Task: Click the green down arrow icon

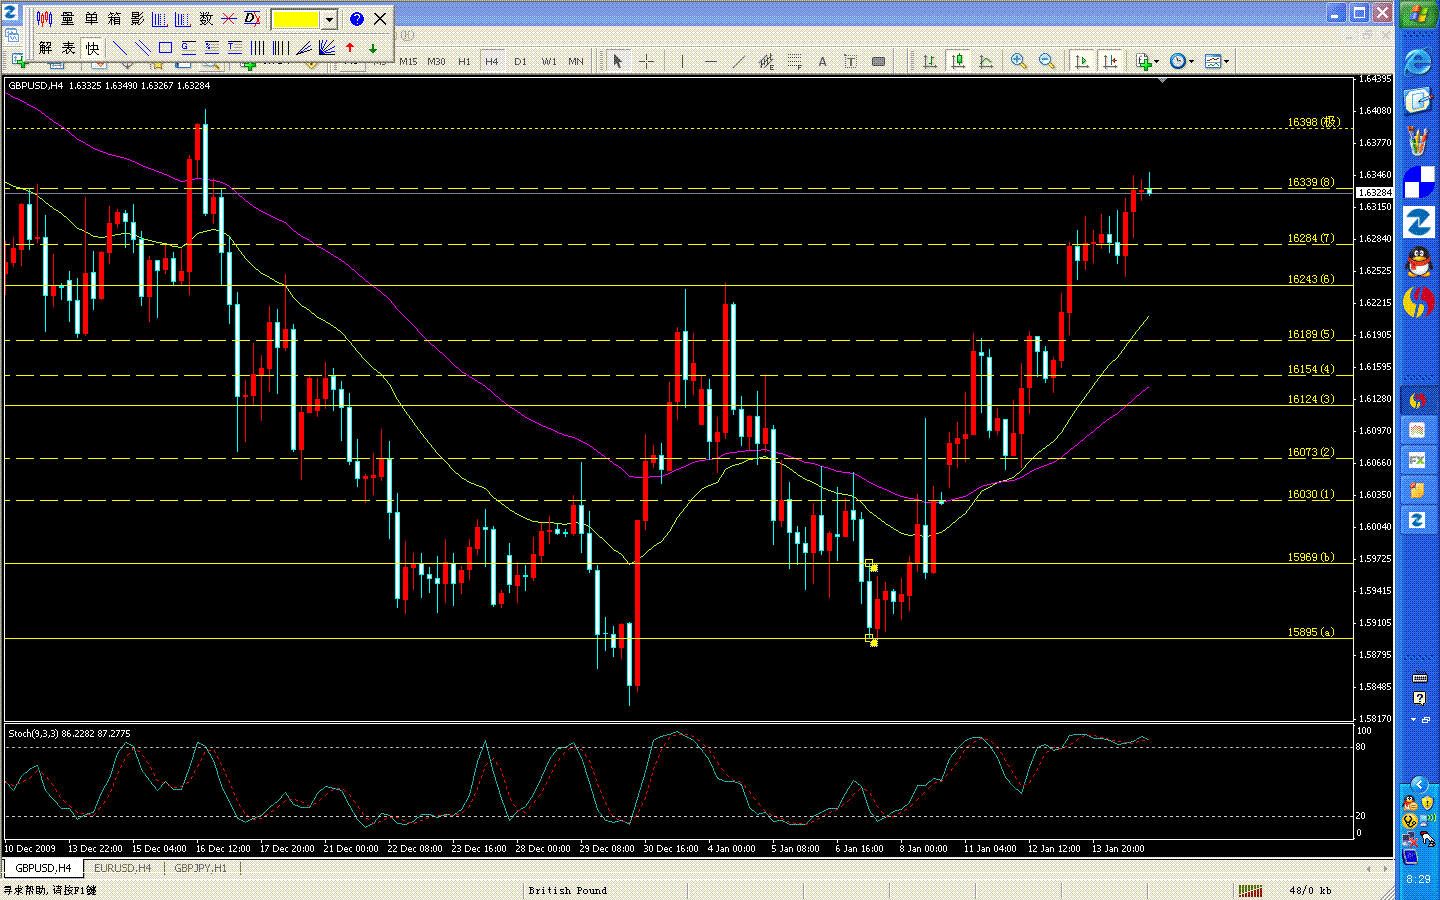Action: tap(373, 47)
